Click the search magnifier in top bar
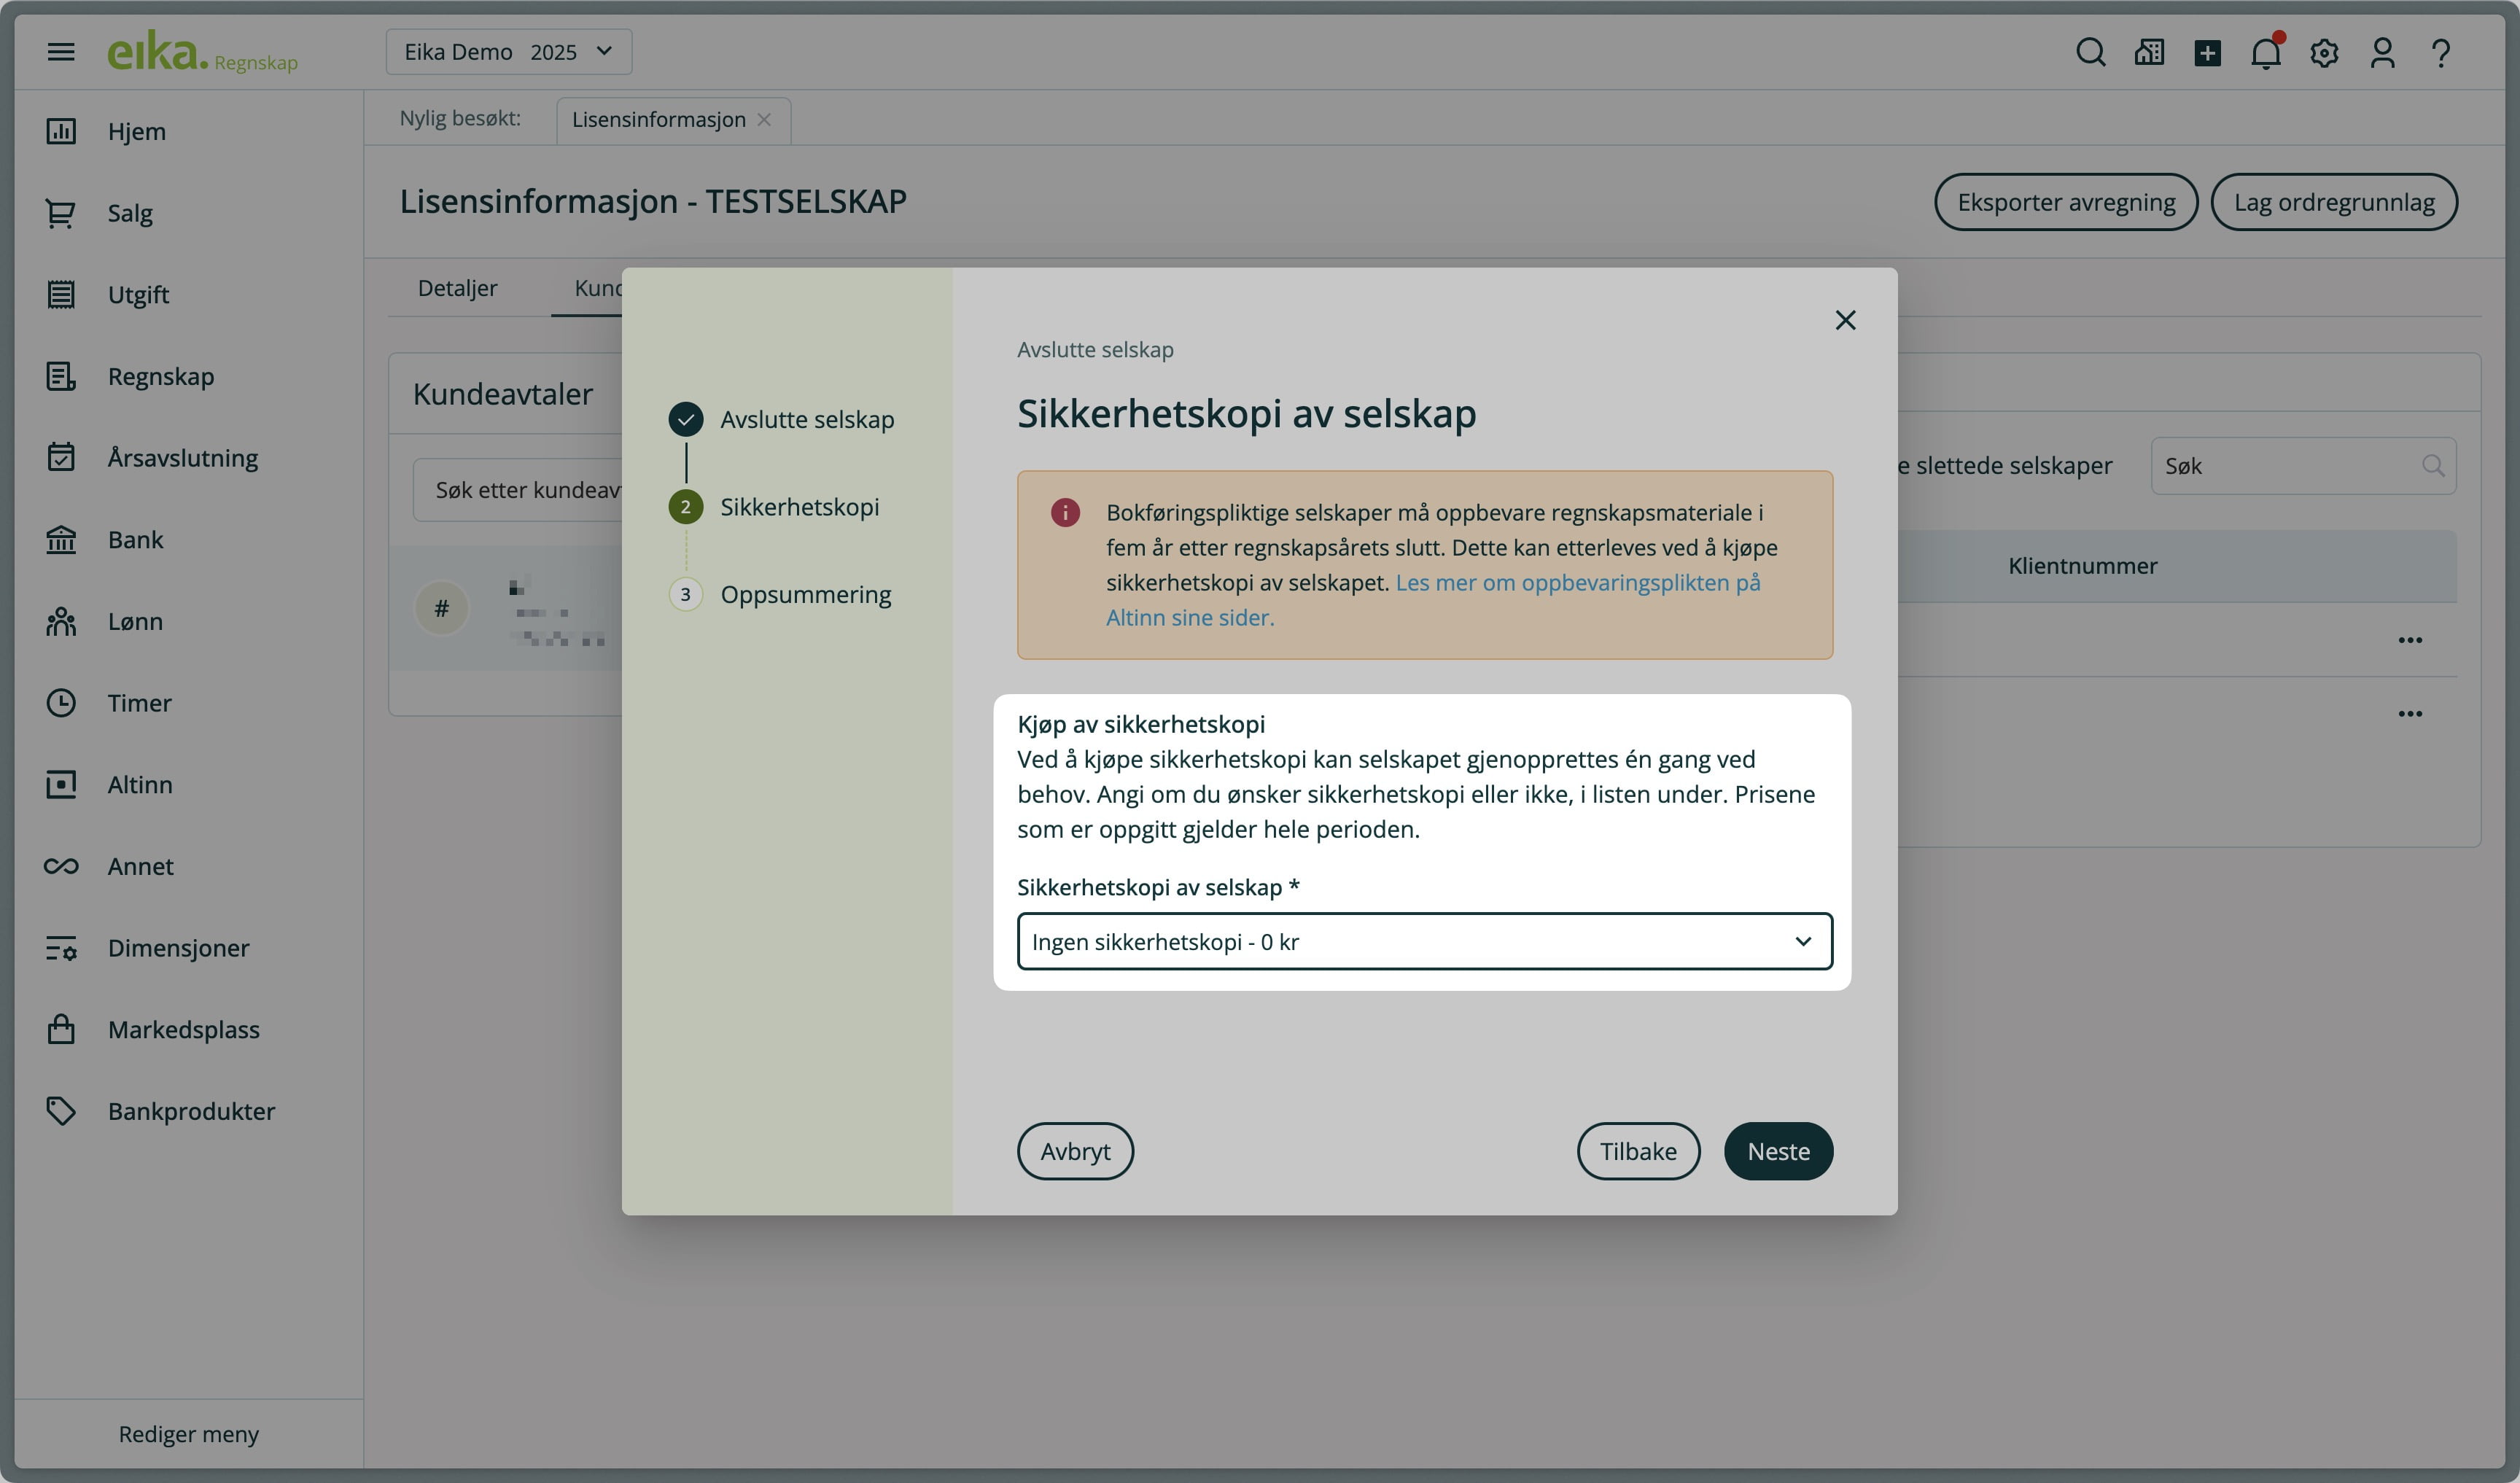Screen dimensions: 2520x1483 pos(2090,53)
